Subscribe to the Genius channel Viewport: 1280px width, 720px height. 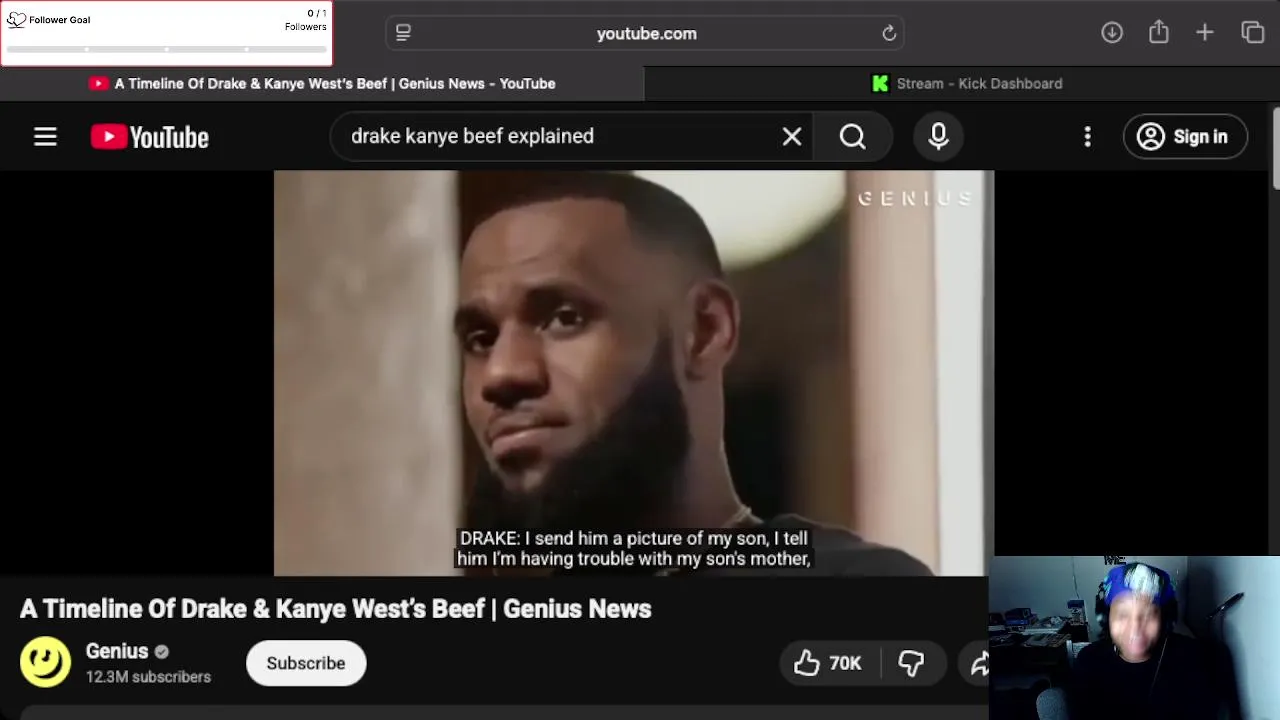(x=306, y=663)
